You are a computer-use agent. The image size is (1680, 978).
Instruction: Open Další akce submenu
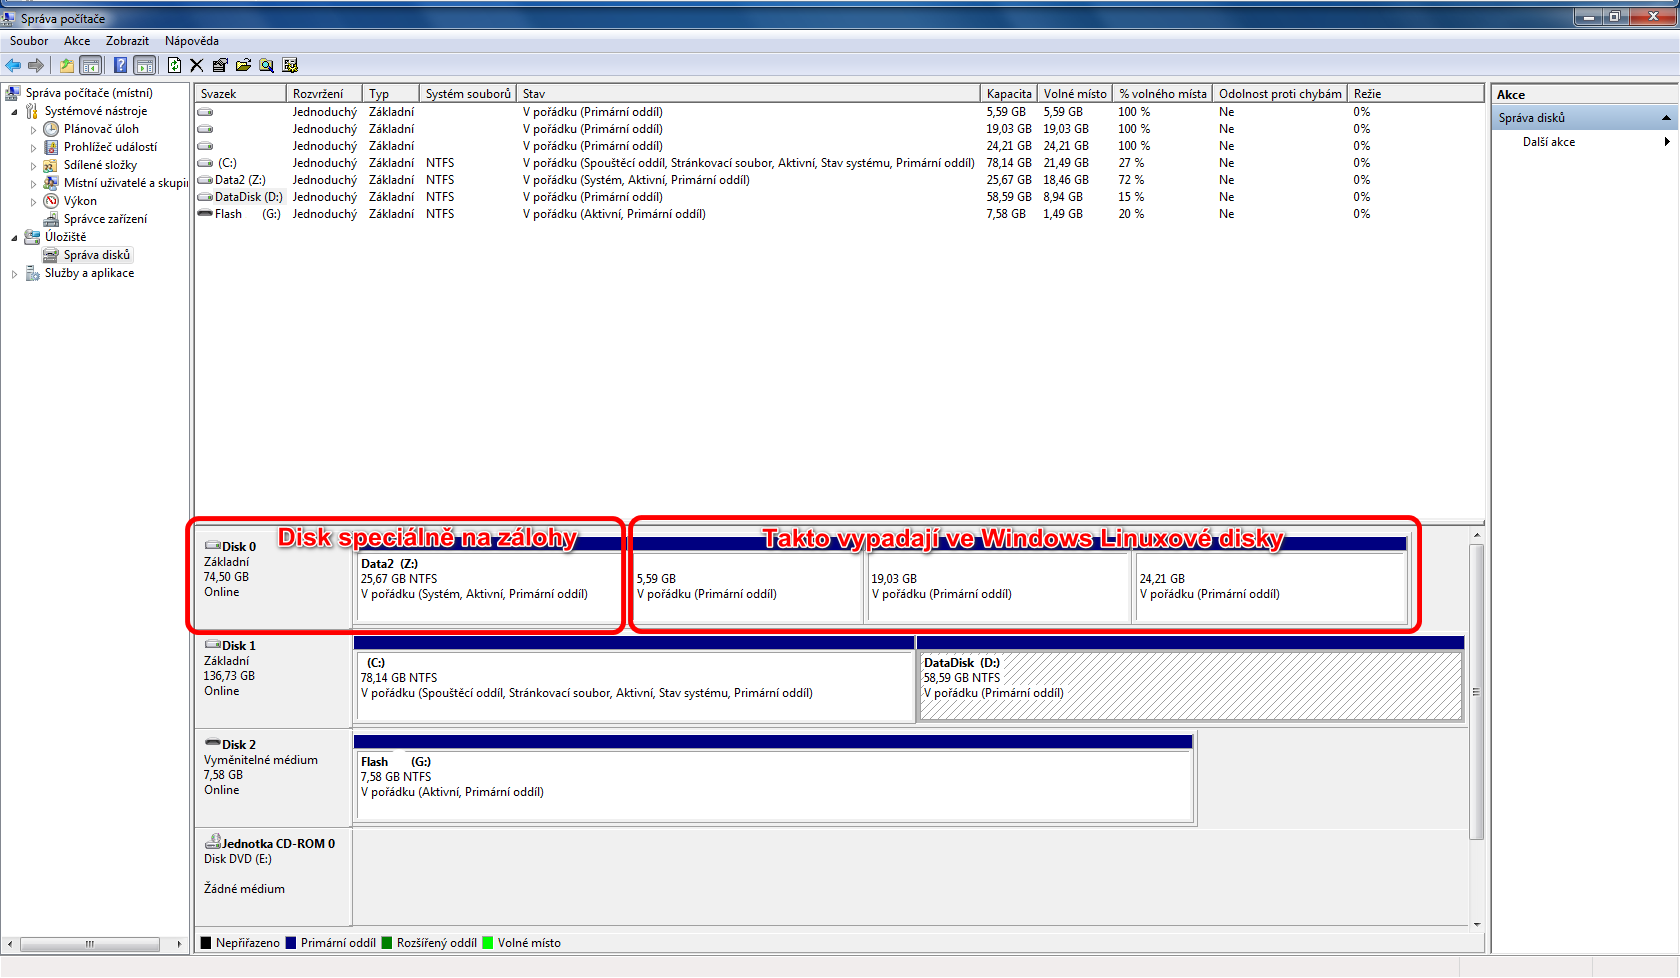[1596, 142]
